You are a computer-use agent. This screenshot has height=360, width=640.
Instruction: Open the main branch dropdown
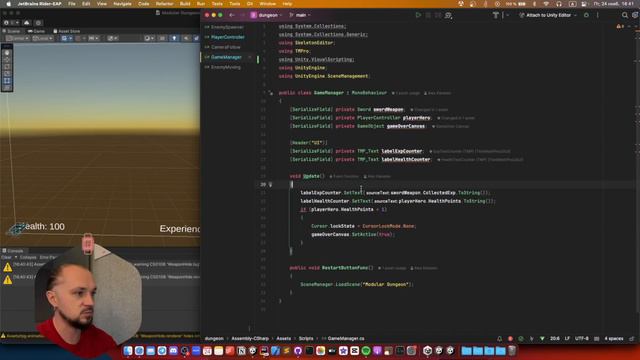(x=300, y=15)
